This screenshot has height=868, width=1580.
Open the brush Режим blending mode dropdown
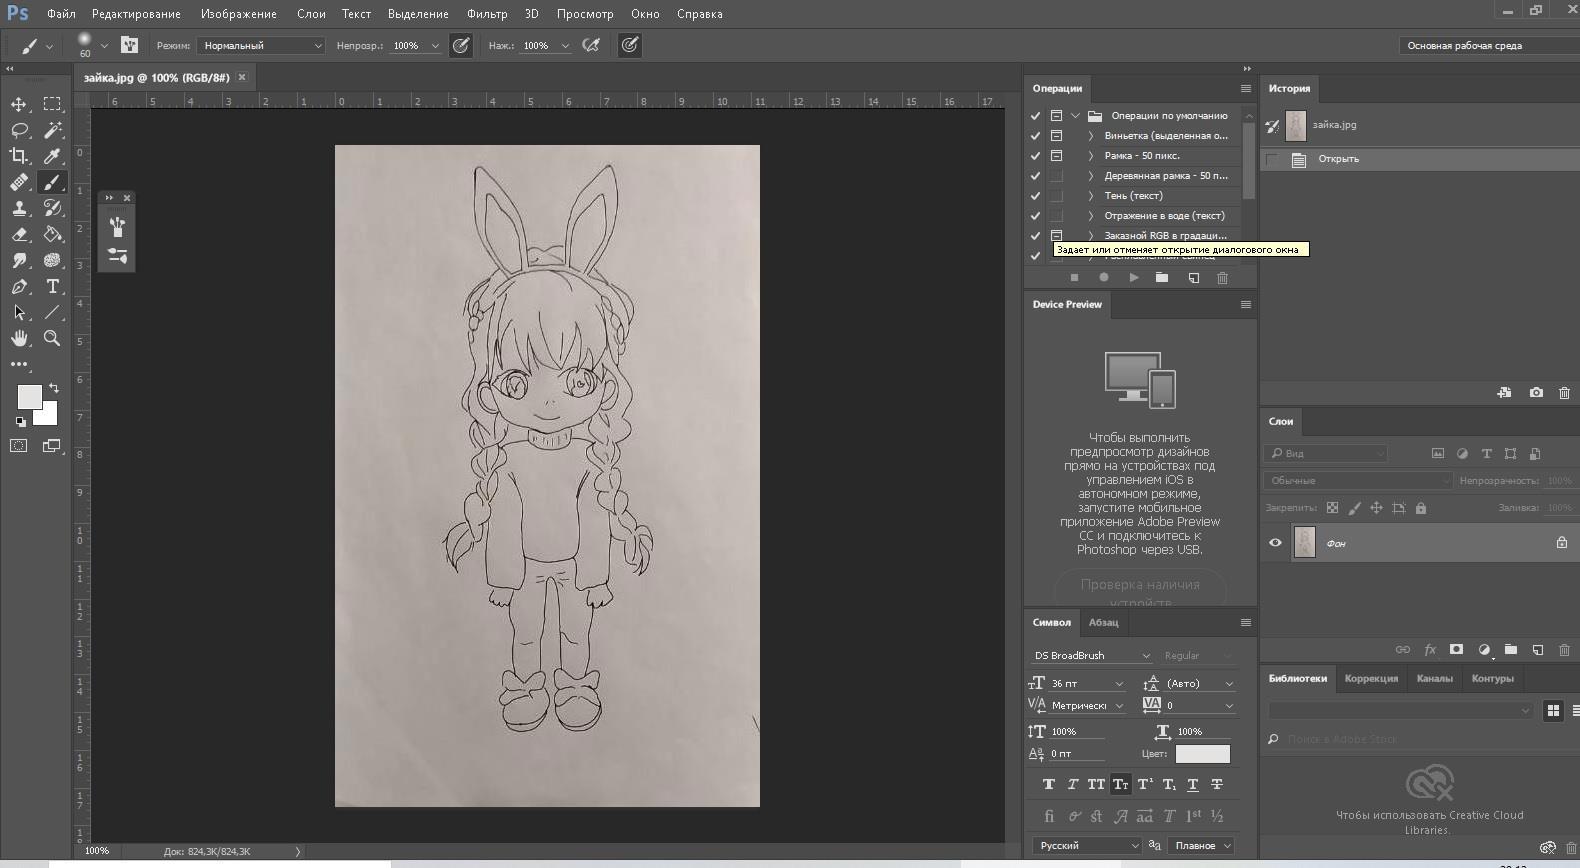tap(261, 46)
